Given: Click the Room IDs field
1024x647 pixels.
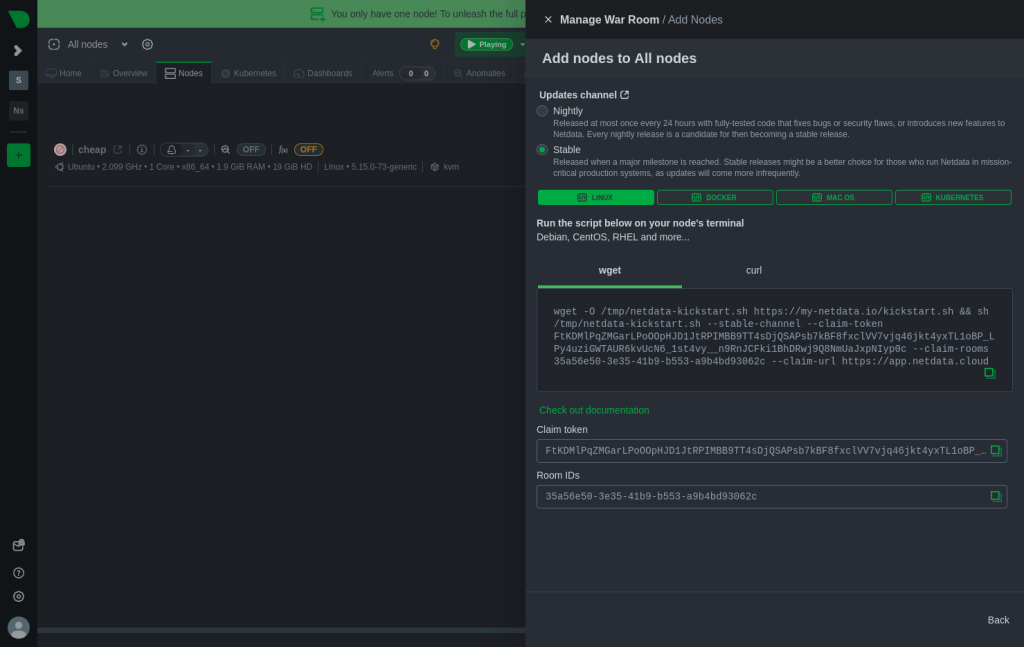Looking at the screenshot, I should 771,496.
